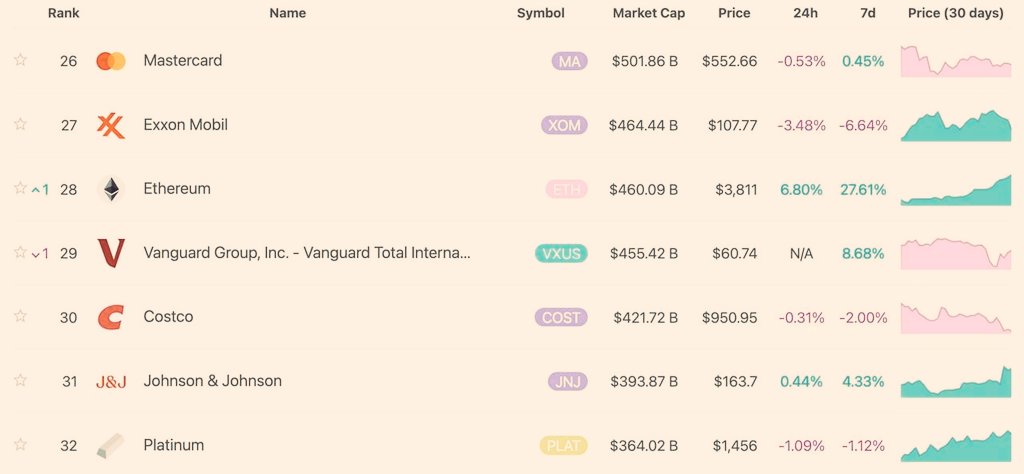Open Vanguard's 30-day price chart thumbnail
Screen dimensions: 1024x474
[x=955, y=253]
